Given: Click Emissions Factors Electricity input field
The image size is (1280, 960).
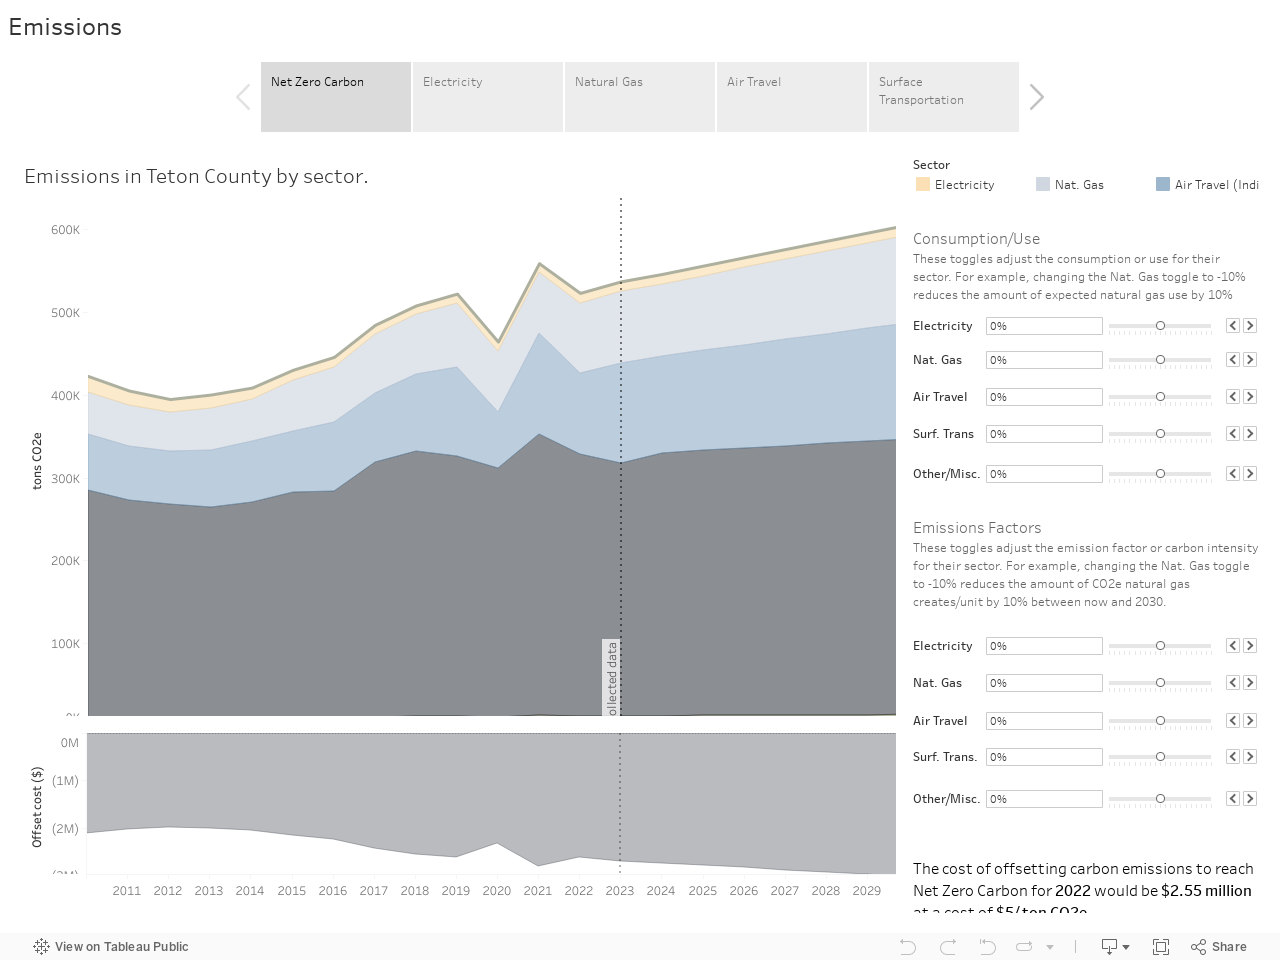Looking at the screenshot, I should pos(1044,646).
